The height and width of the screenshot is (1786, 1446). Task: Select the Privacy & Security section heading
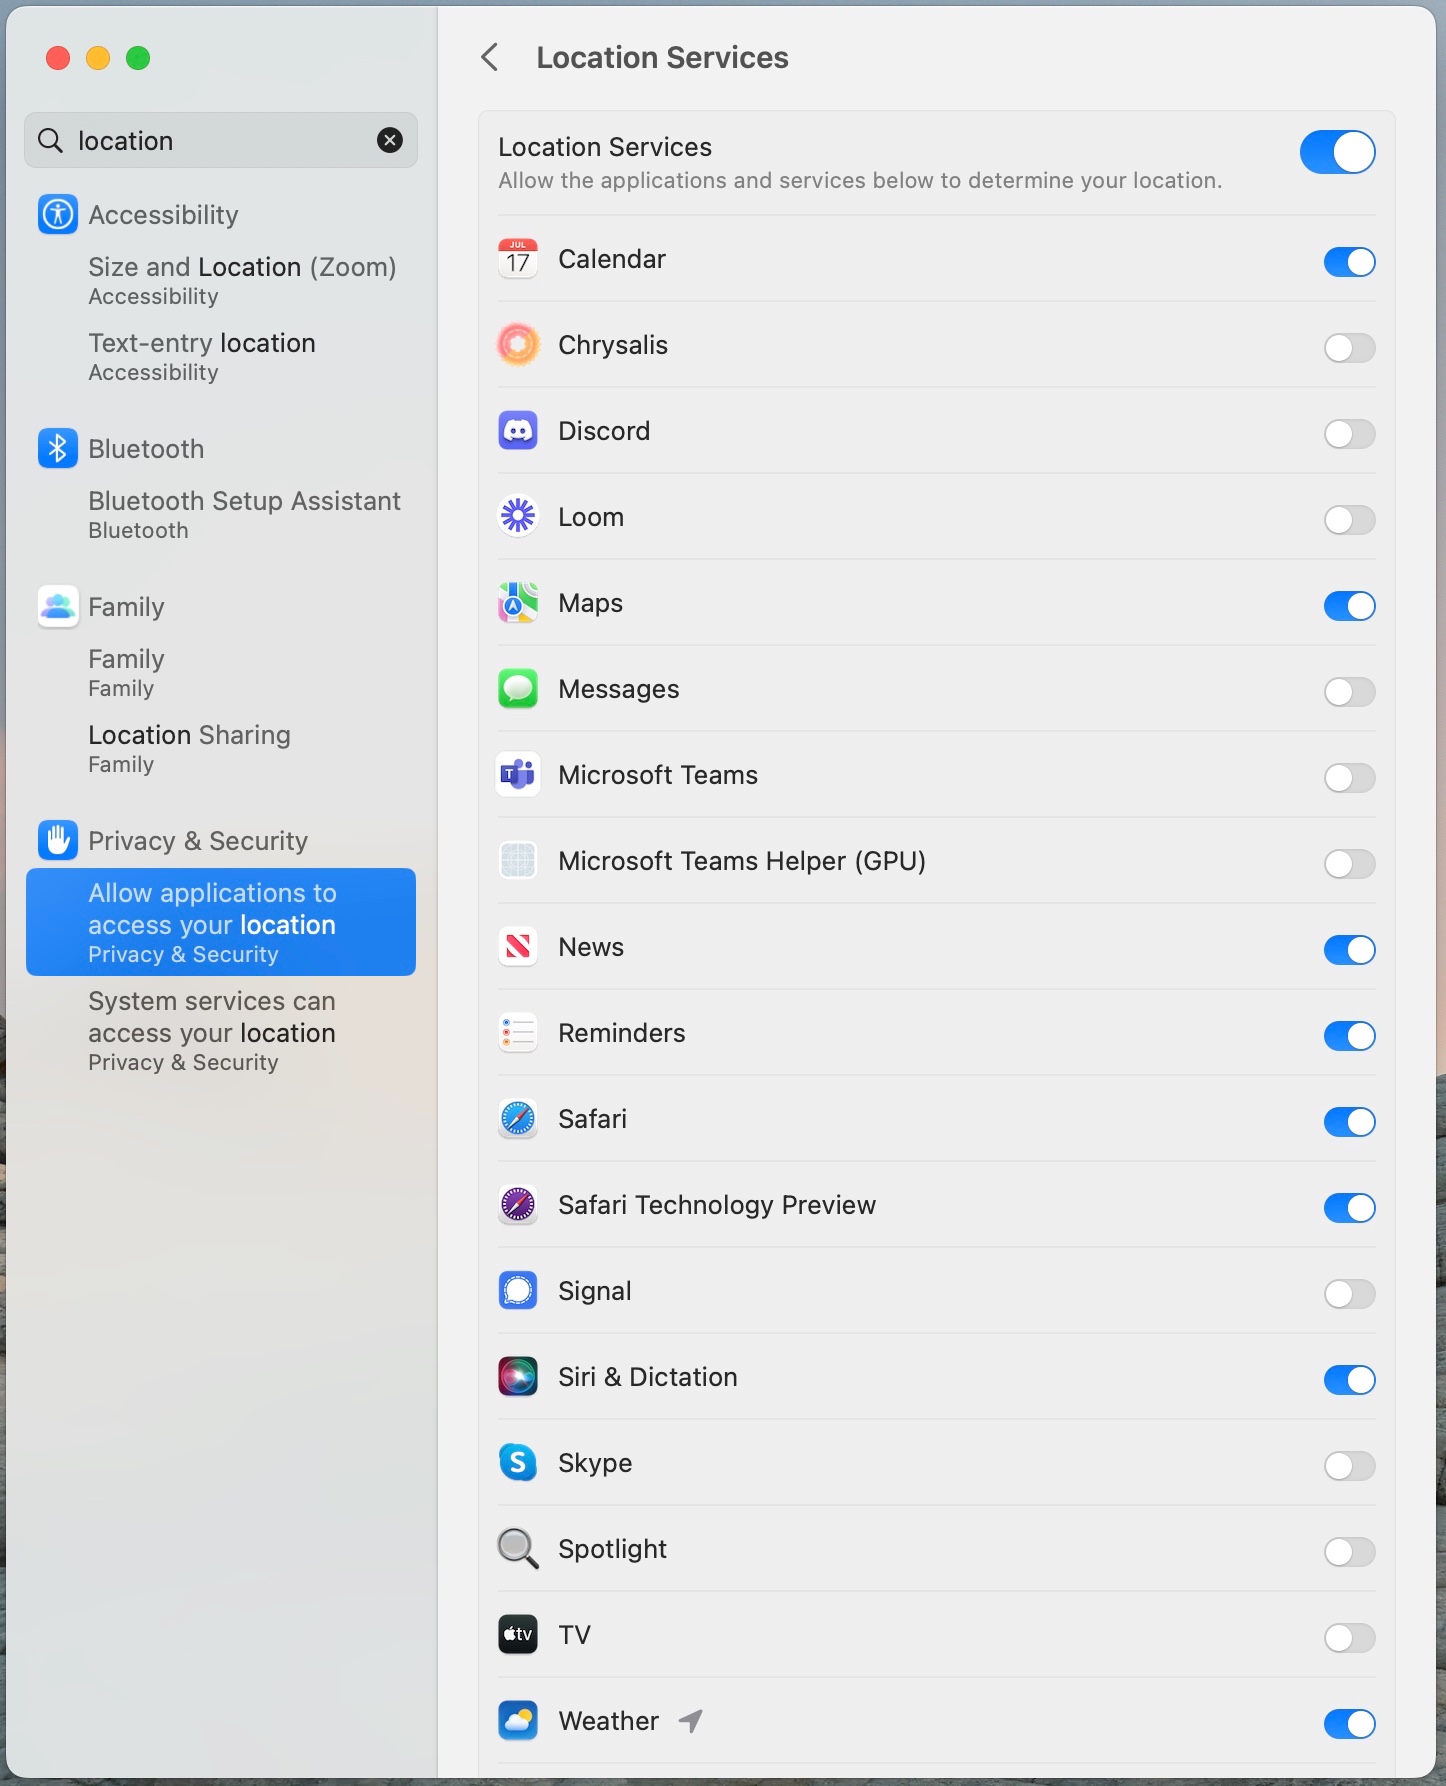pos(198,841)
